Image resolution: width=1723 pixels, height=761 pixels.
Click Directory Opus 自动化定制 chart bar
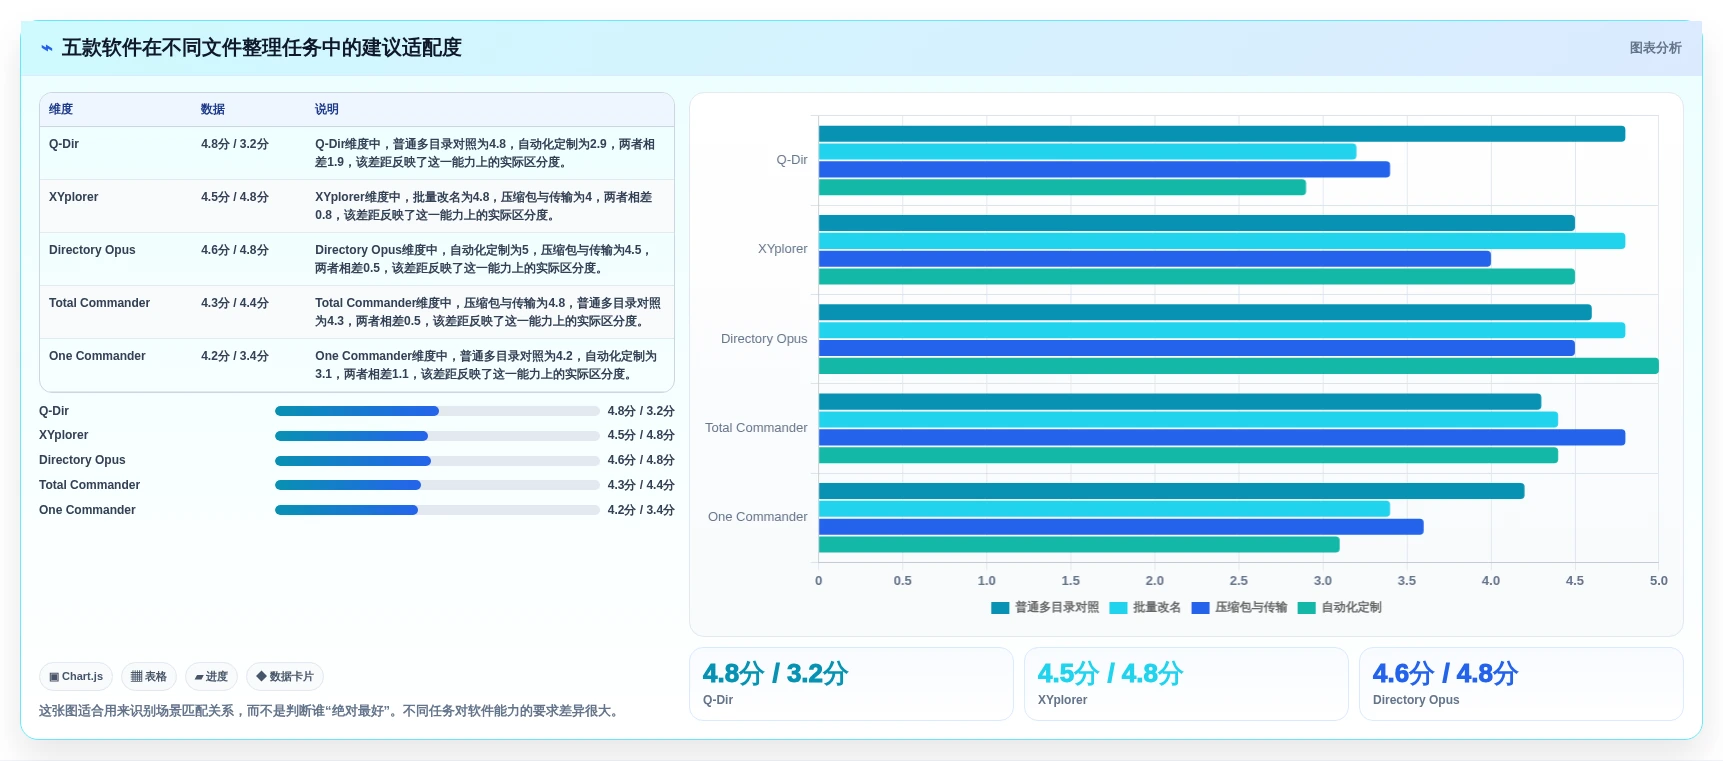[x=1239, y=366]
